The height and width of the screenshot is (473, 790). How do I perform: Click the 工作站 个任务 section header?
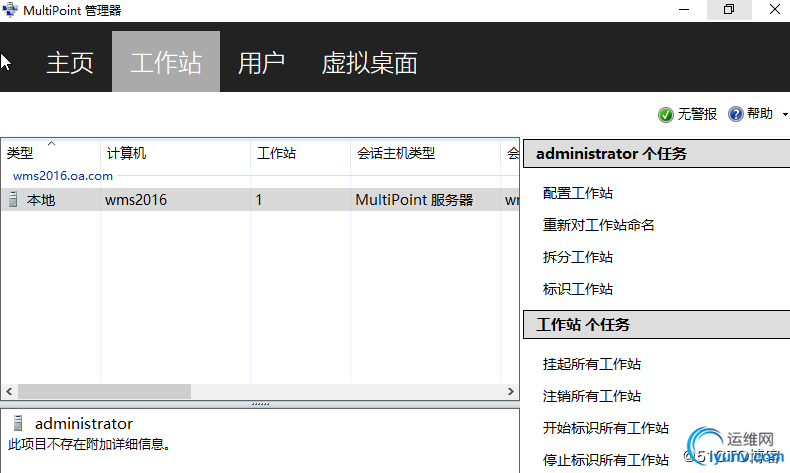pyautogui.click(x=656, y=324)
